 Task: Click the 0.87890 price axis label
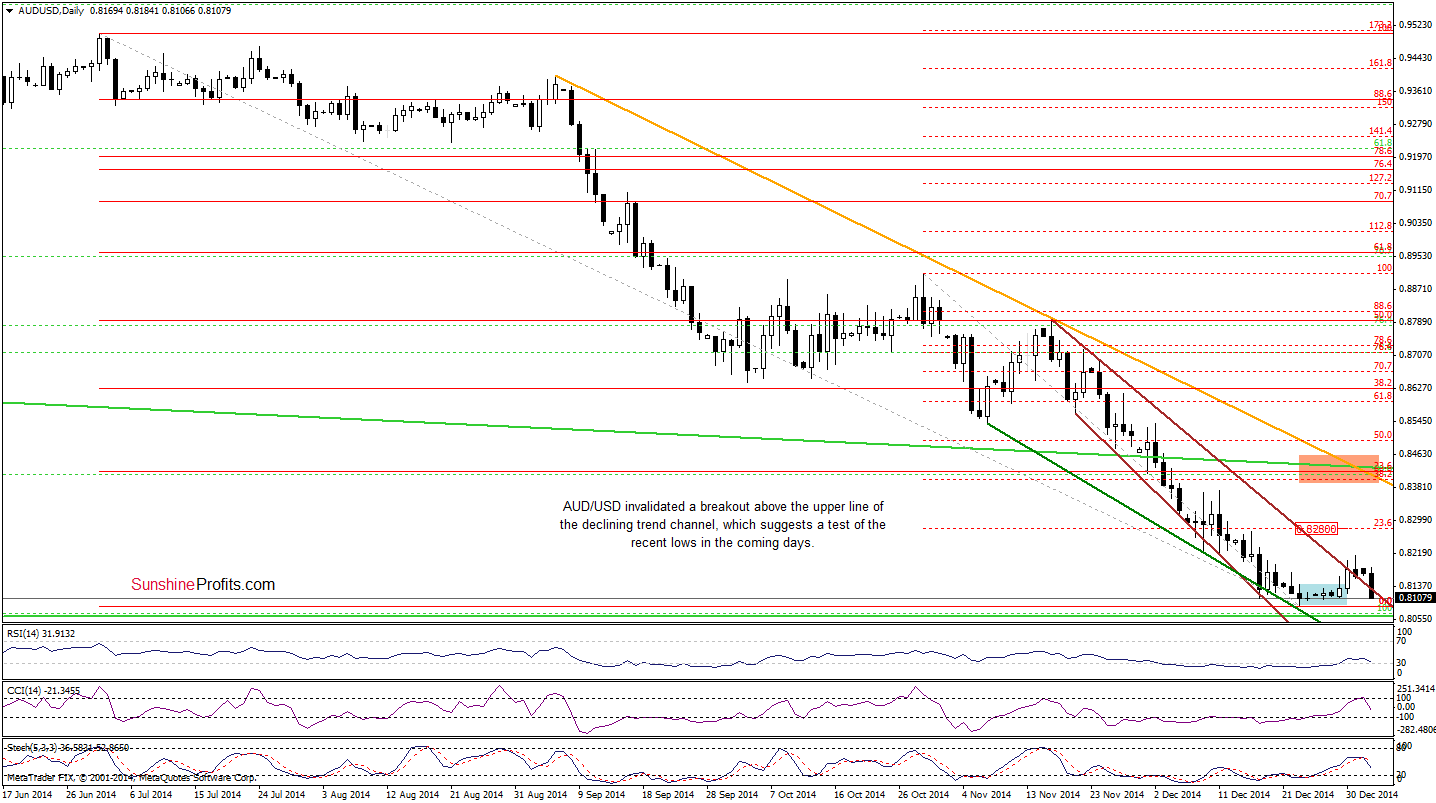click(x=1414, y=321)
